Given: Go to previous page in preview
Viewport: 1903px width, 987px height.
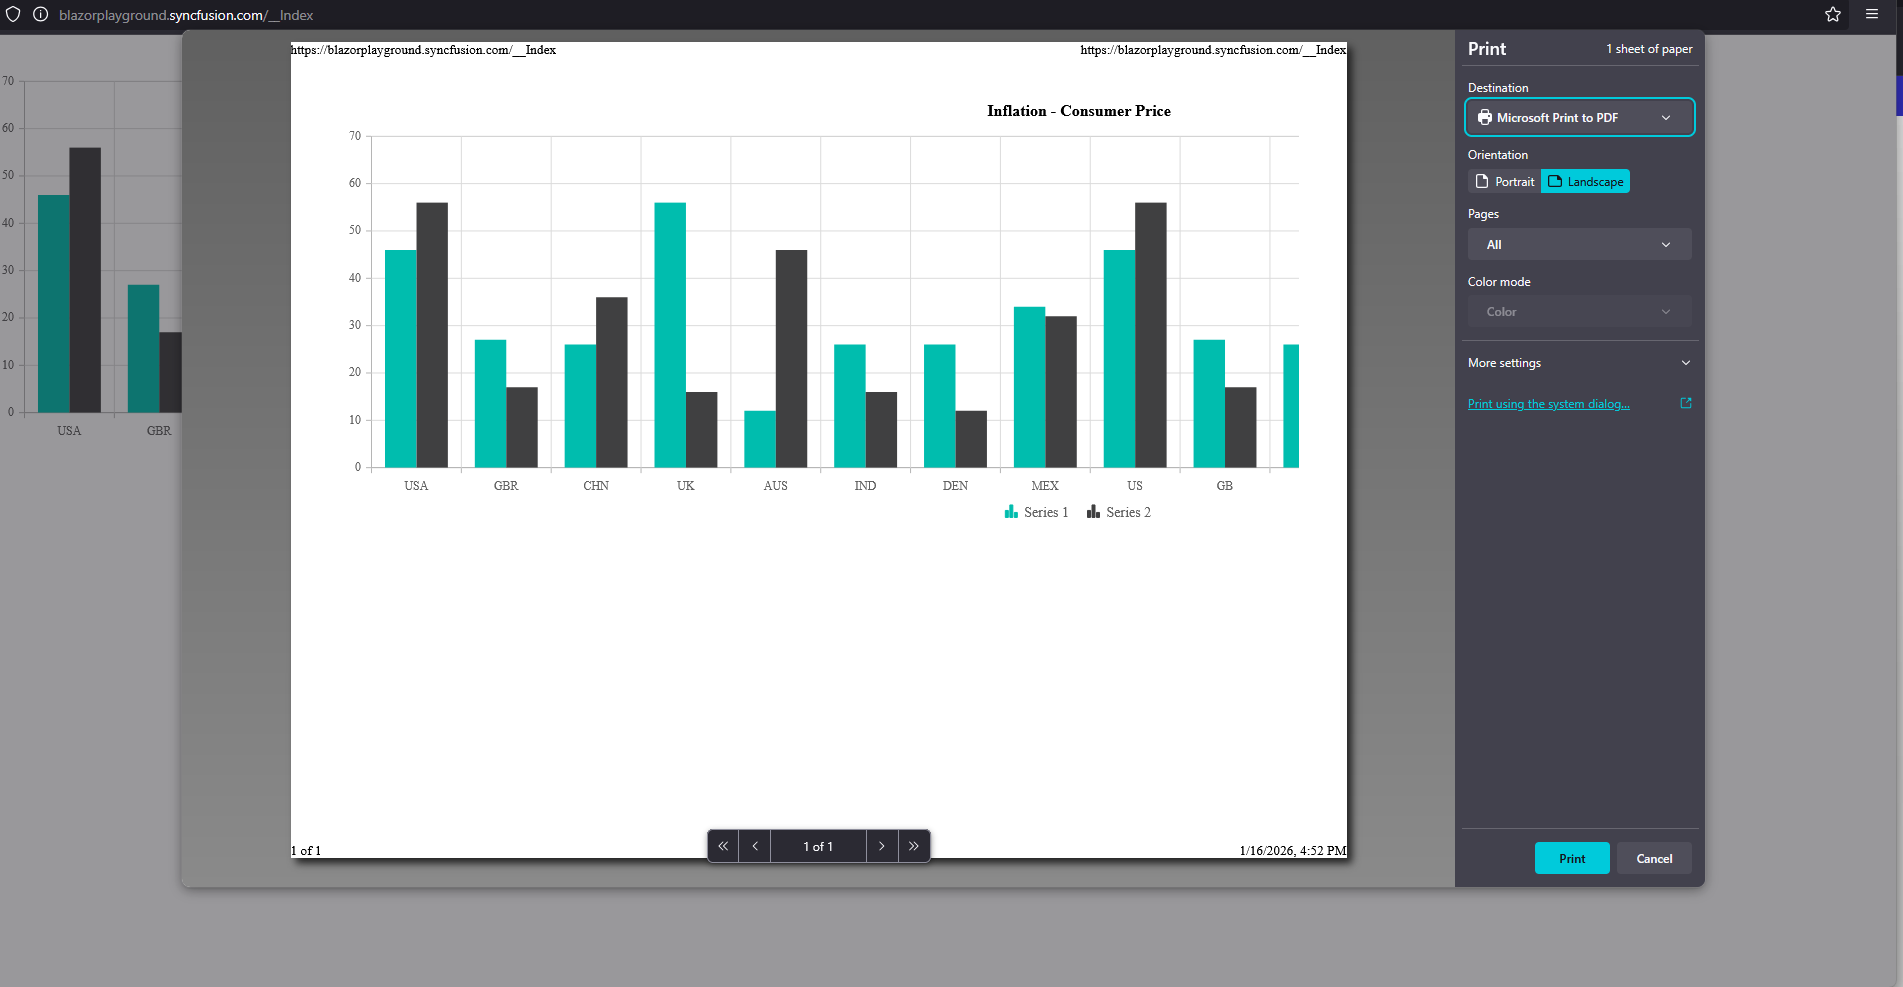Looking at the screenshot, I should tap(755, 846).
